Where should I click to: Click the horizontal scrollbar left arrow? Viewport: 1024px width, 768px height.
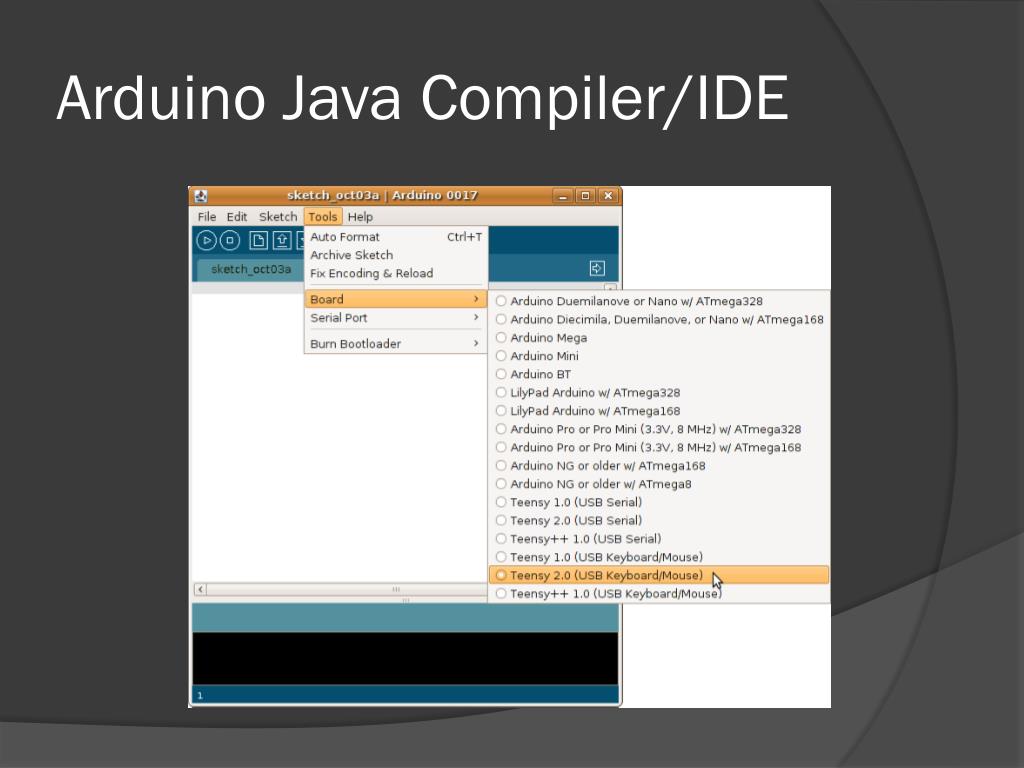click(200, 590)
